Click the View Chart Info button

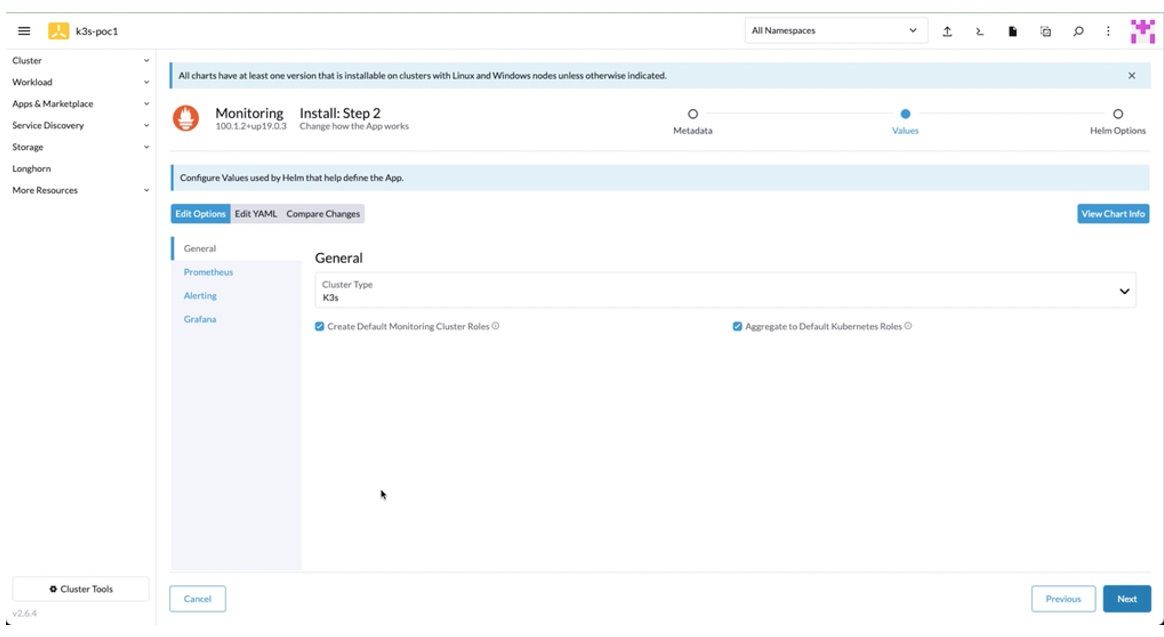click(x=1112, y=214)
